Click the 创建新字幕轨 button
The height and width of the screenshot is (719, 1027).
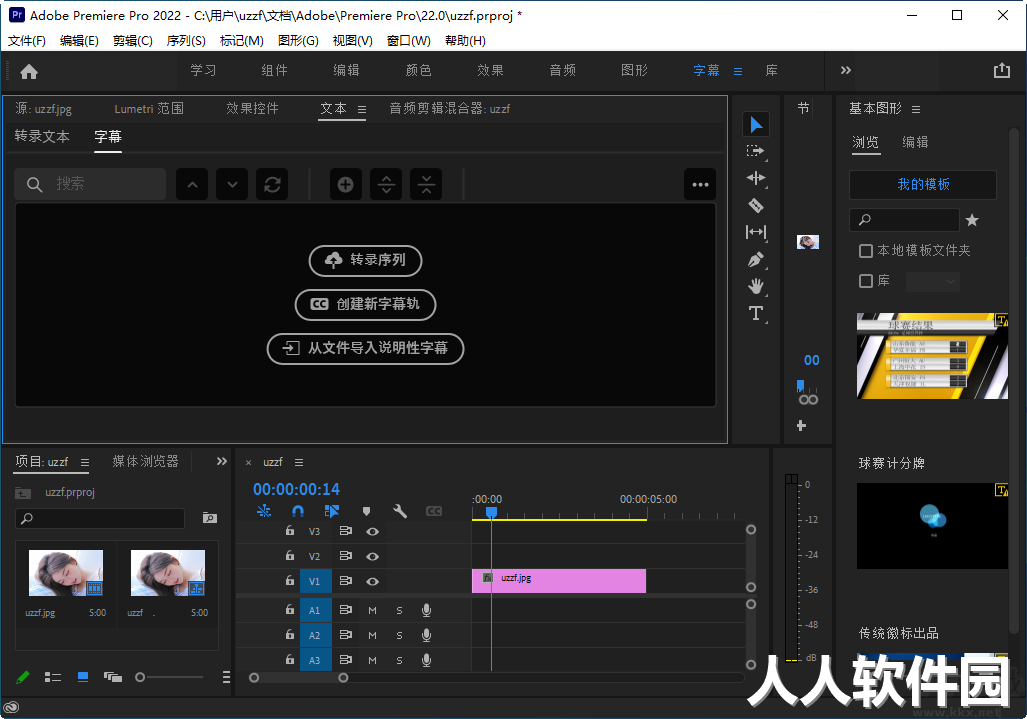pyautogui.click(x=365, y=304)
